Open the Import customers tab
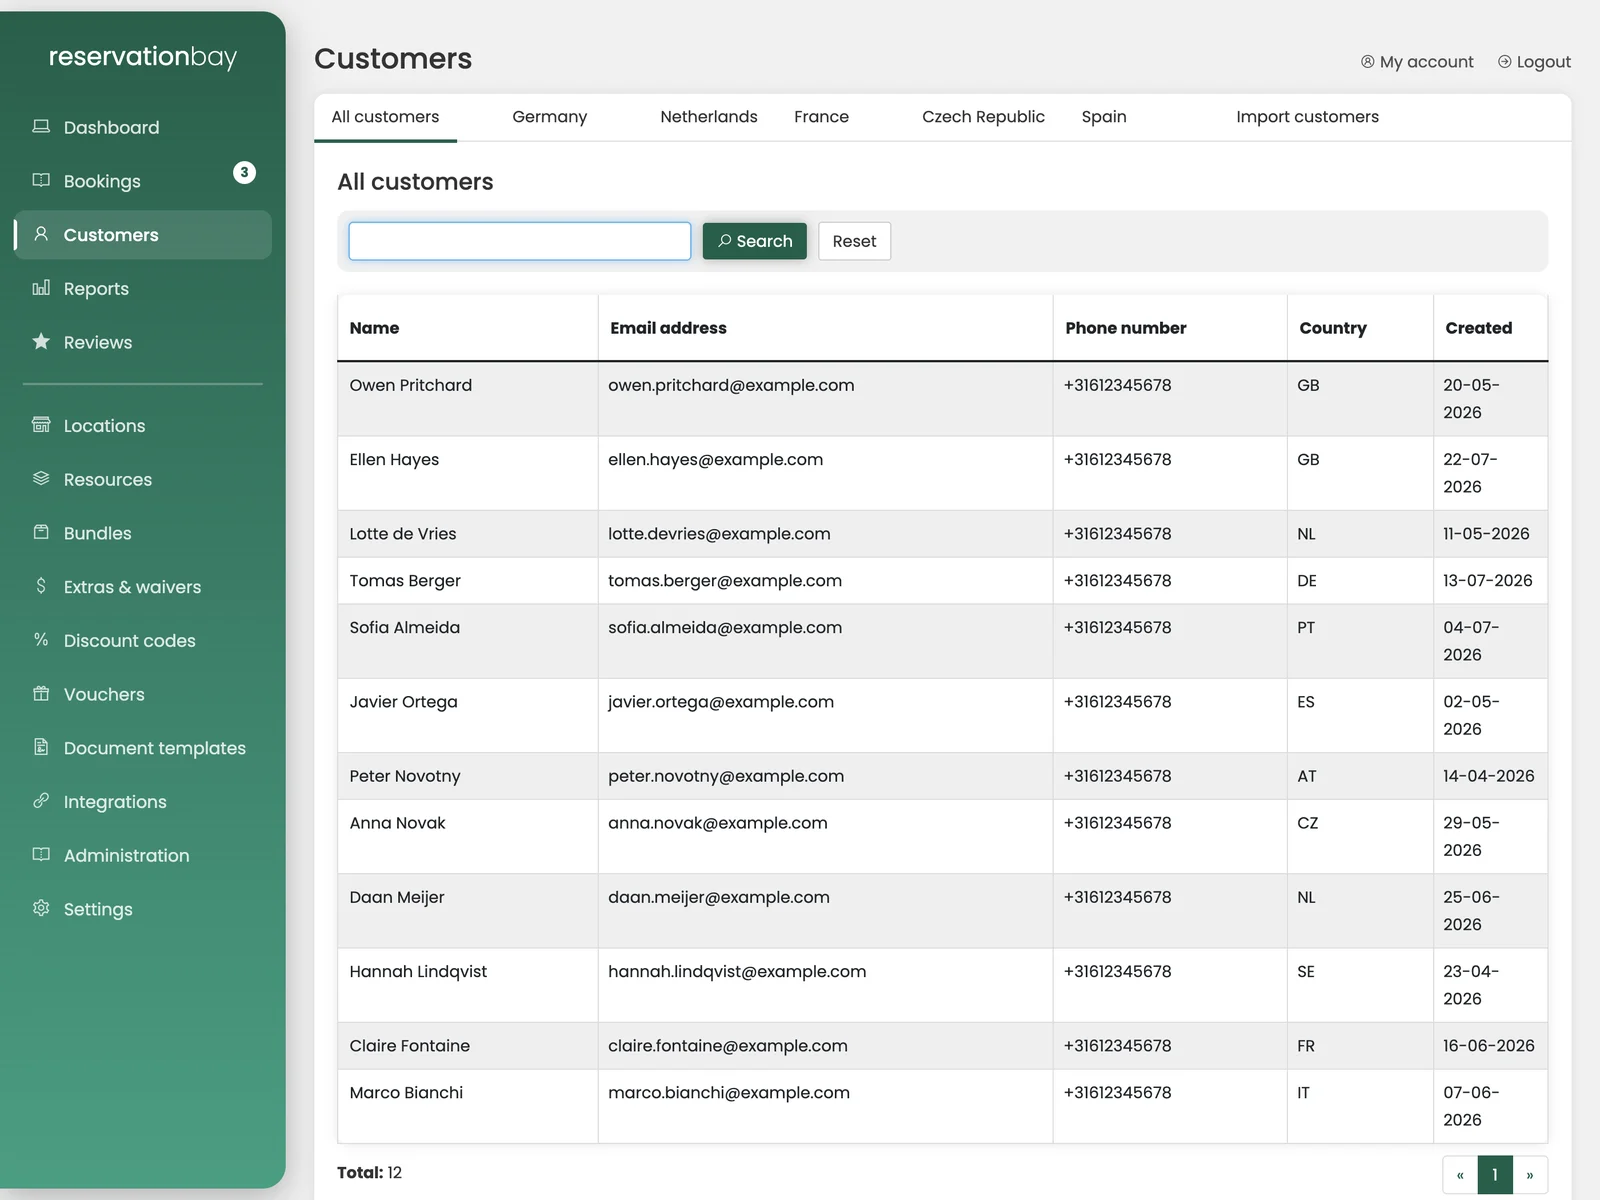Screen dimensions: 1600x1200 point(1307,117)
